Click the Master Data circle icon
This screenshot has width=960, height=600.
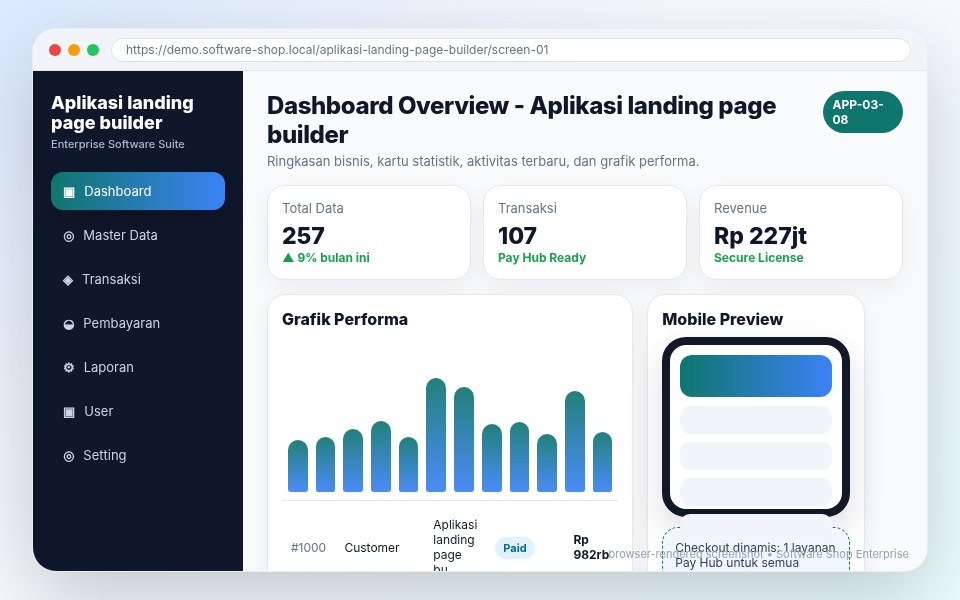click(69, 236)
